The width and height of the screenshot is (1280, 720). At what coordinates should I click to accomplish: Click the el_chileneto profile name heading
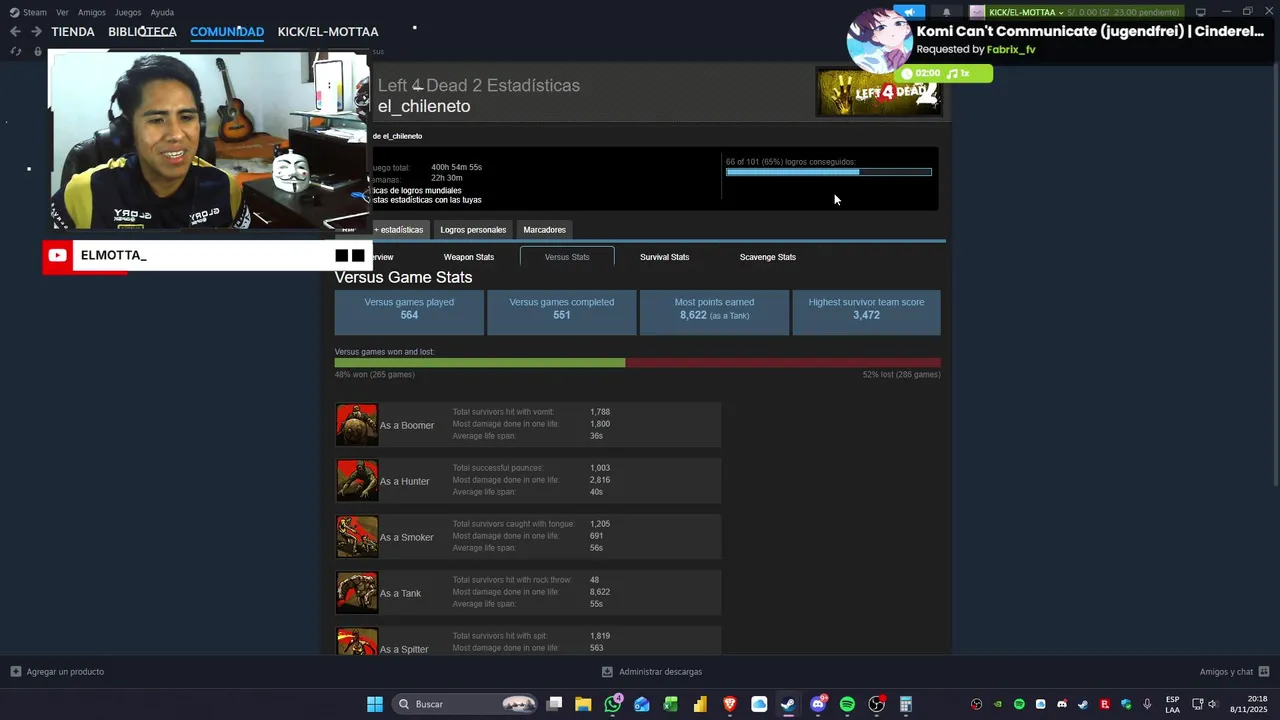click(x=424, y=106)
